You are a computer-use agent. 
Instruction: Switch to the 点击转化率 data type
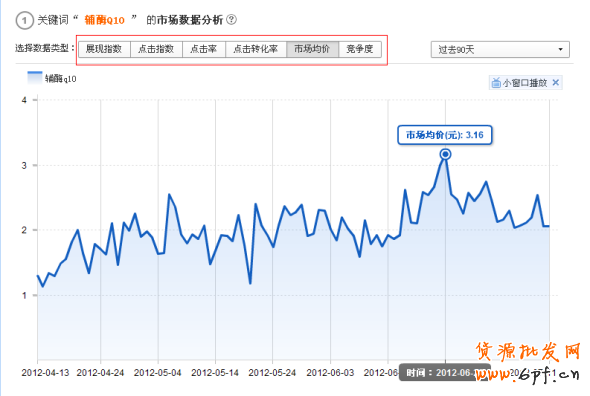[x=256, y=49]
